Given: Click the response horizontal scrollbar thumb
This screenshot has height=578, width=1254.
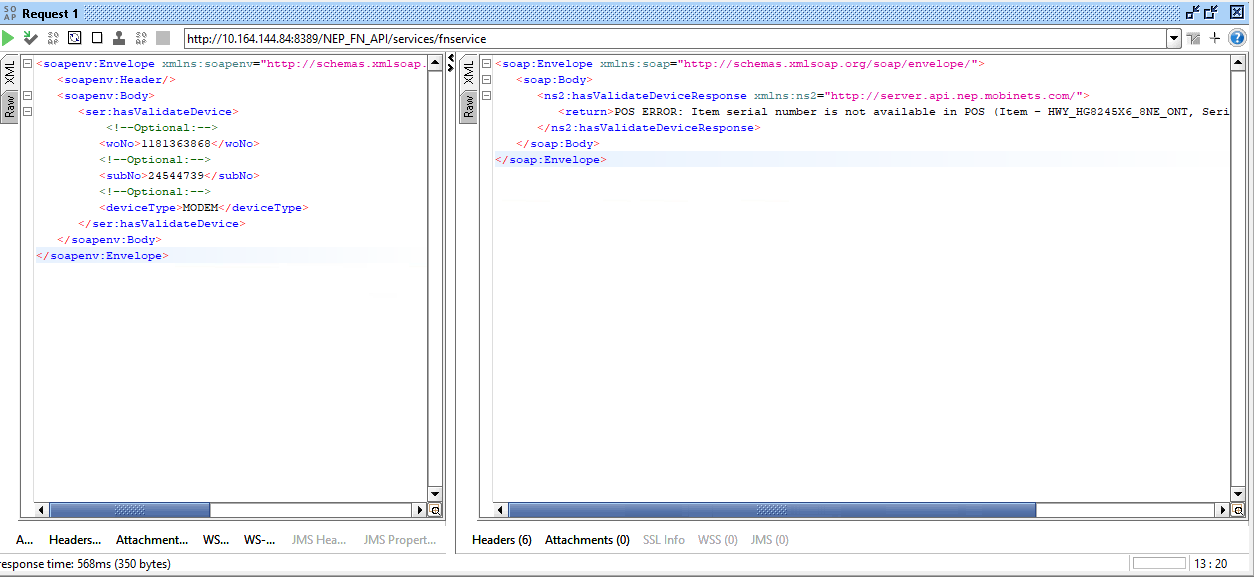Looking at the screenshot, I should (x=770, y=510).
